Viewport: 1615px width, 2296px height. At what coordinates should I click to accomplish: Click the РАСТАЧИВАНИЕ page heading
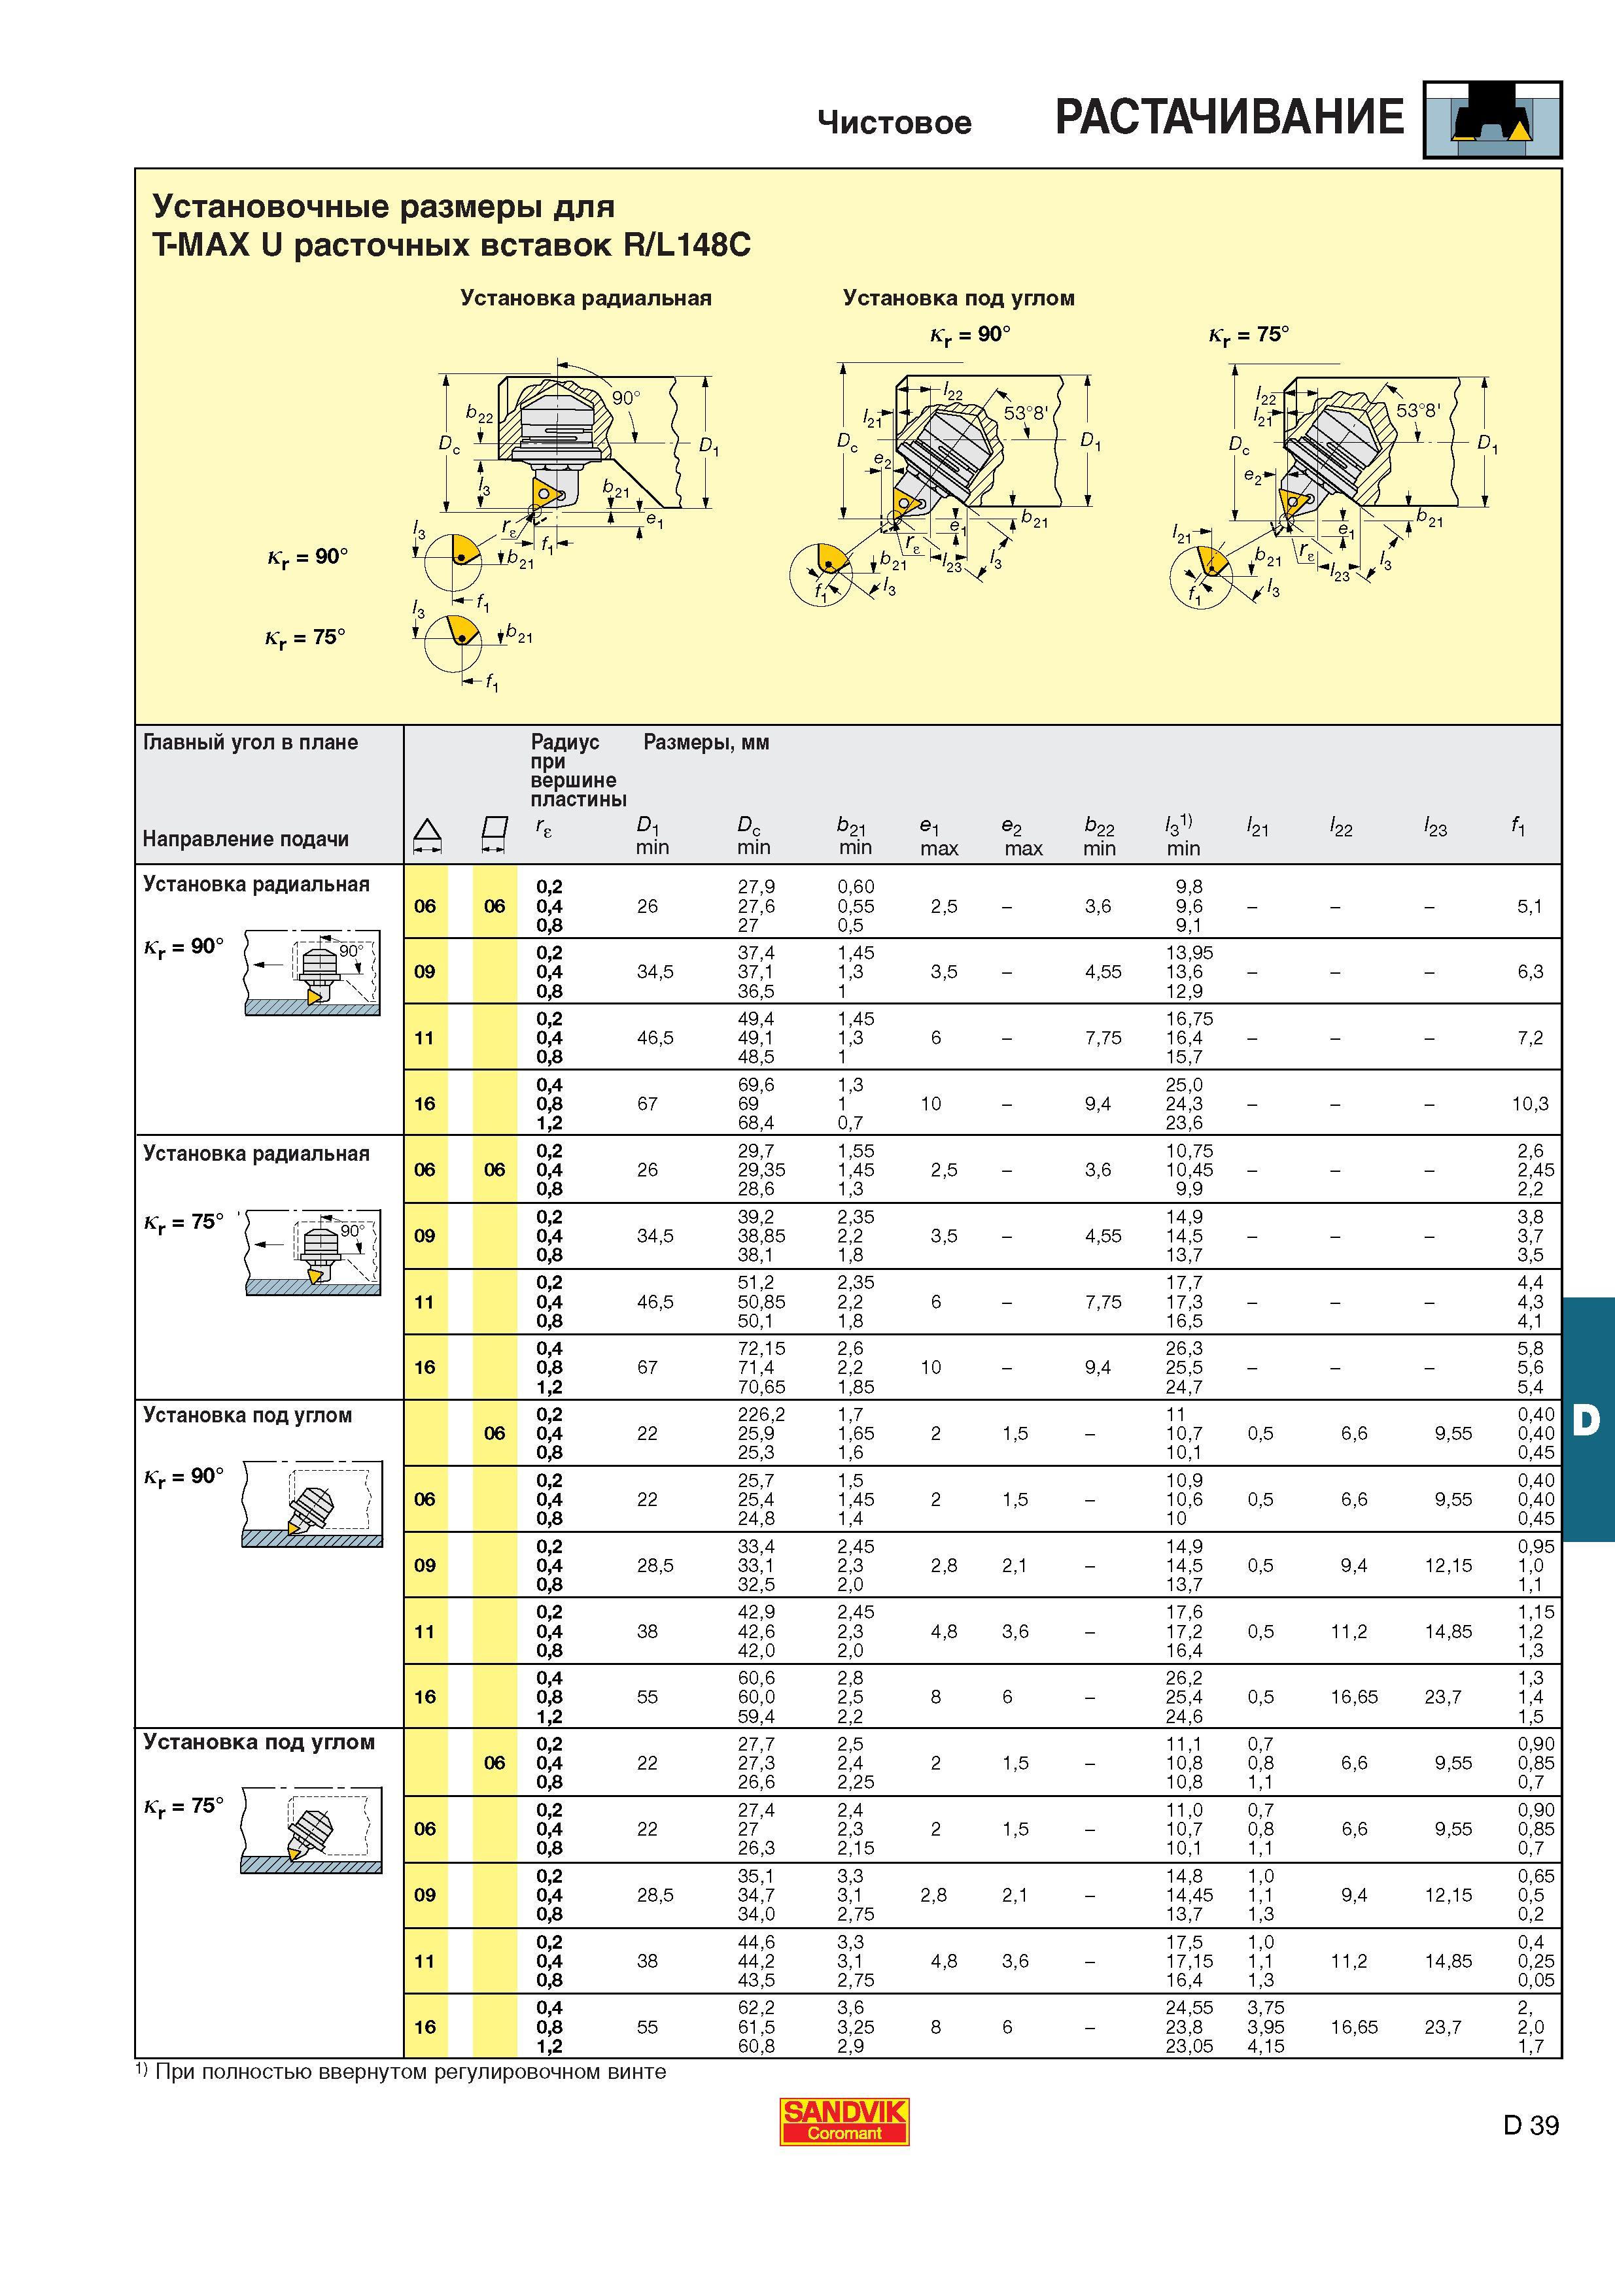[x=1230, y=118]
